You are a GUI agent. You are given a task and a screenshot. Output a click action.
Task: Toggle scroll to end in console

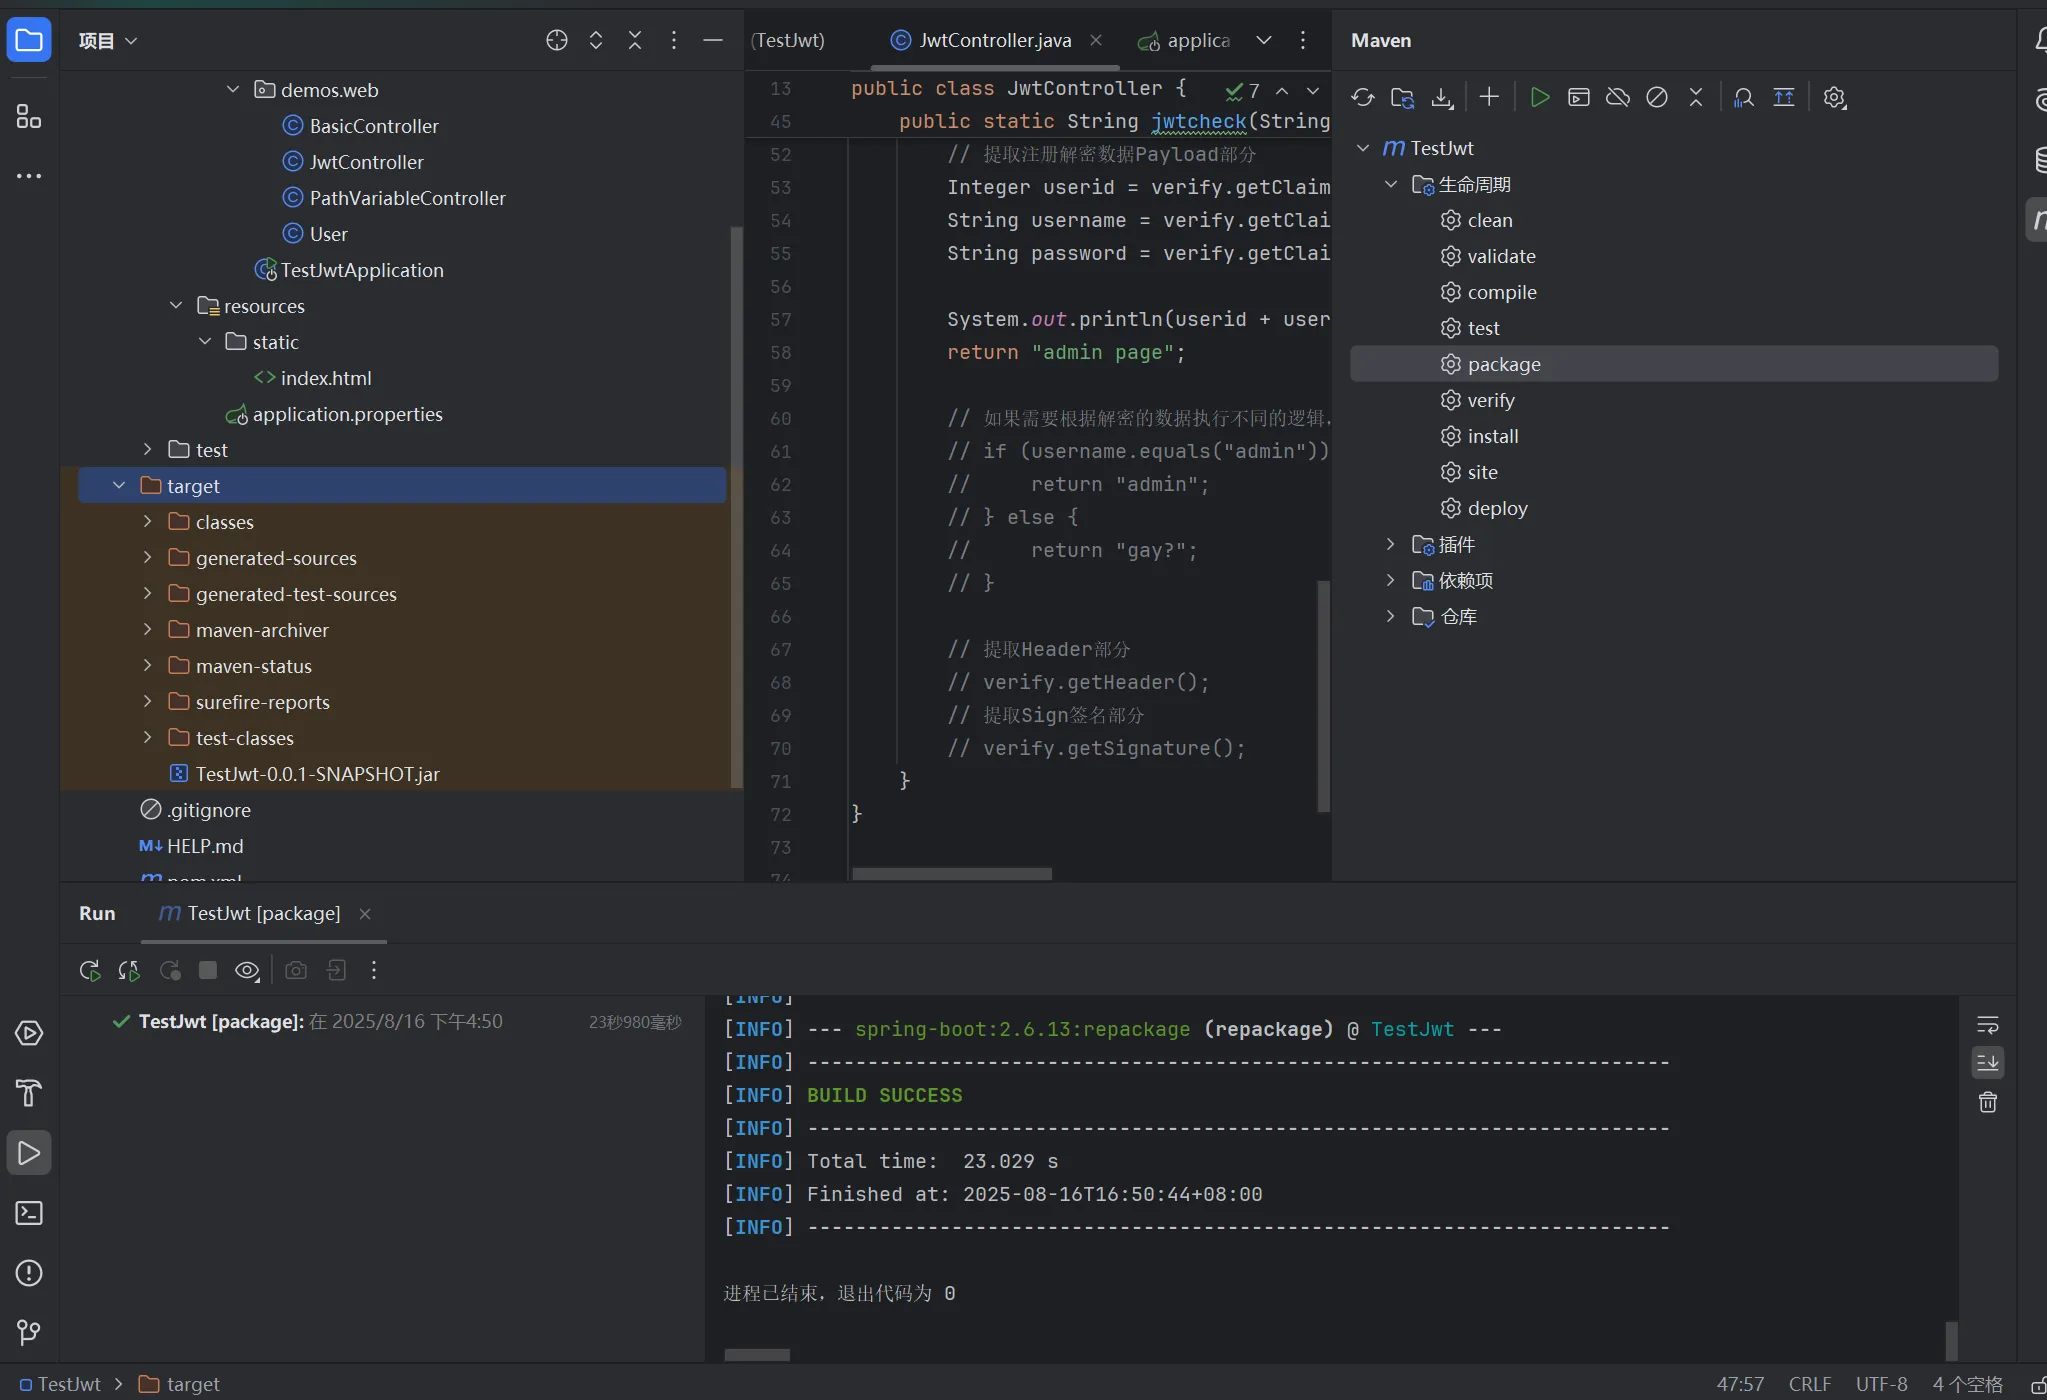(x=1987, y=1062)
